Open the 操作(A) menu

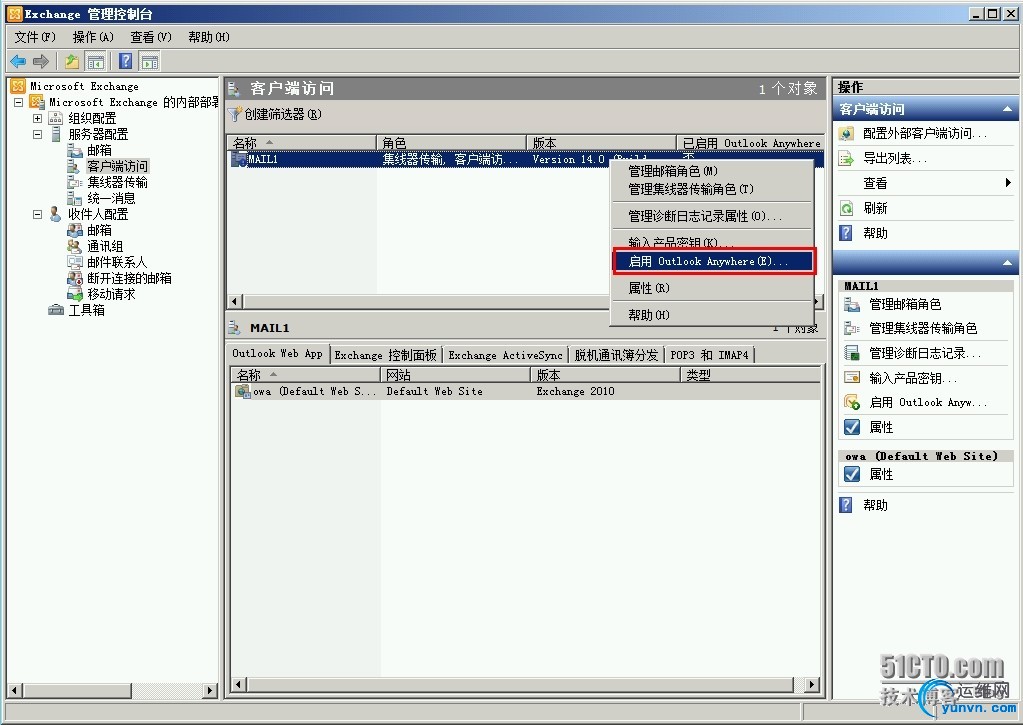pyautogui.click(x=93, y=37)
